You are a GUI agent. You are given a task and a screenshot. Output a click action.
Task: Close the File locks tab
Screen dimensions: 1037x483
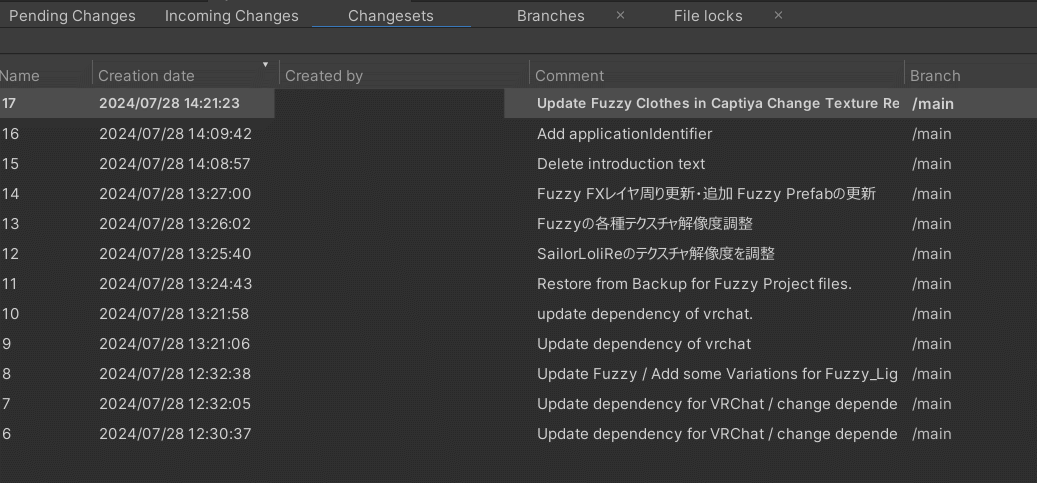coord(778,15)
